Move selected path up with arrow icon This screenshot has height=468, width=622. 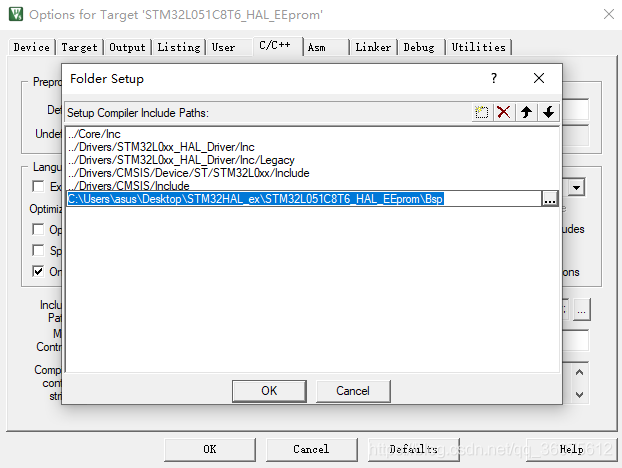tap(526, 112)
